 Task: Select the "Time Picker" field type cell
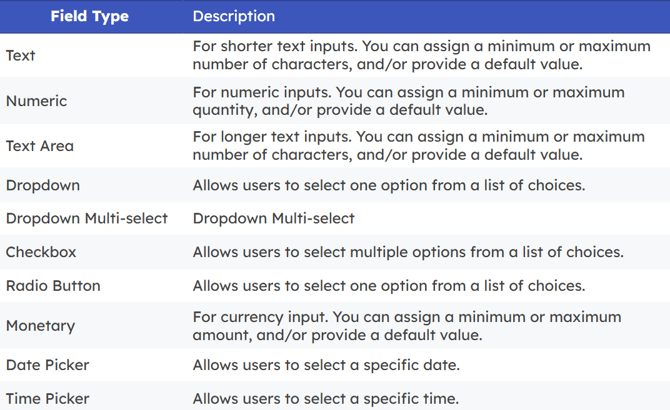click(47, 399)
